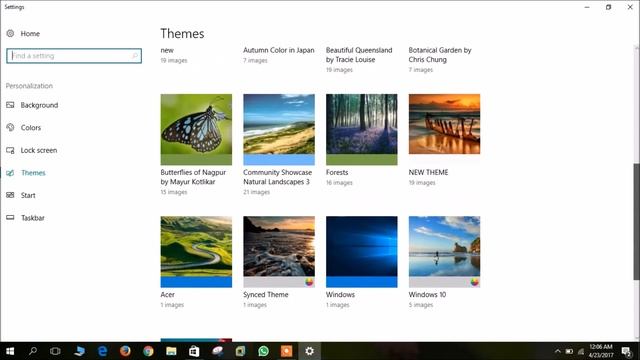640x360 pixels.
Task: Click the Background picture icon in sidebar
Action: [10, 105]
